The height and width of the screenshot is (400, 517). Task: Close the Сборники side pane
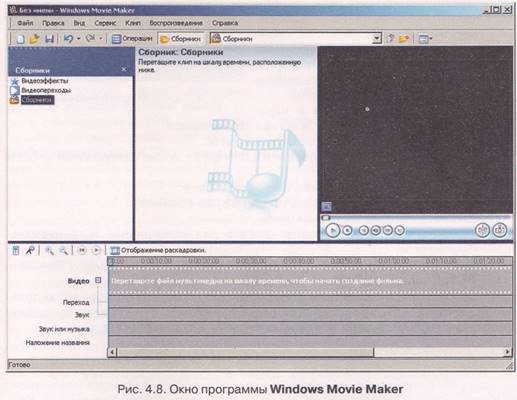(x=124, y=69)
